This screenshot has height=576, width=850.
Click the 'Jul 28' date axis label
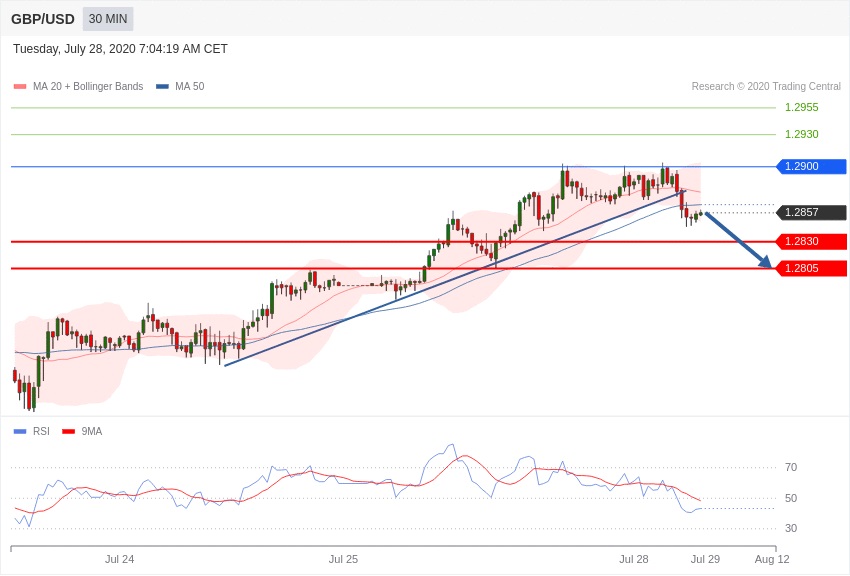point(634,559)
